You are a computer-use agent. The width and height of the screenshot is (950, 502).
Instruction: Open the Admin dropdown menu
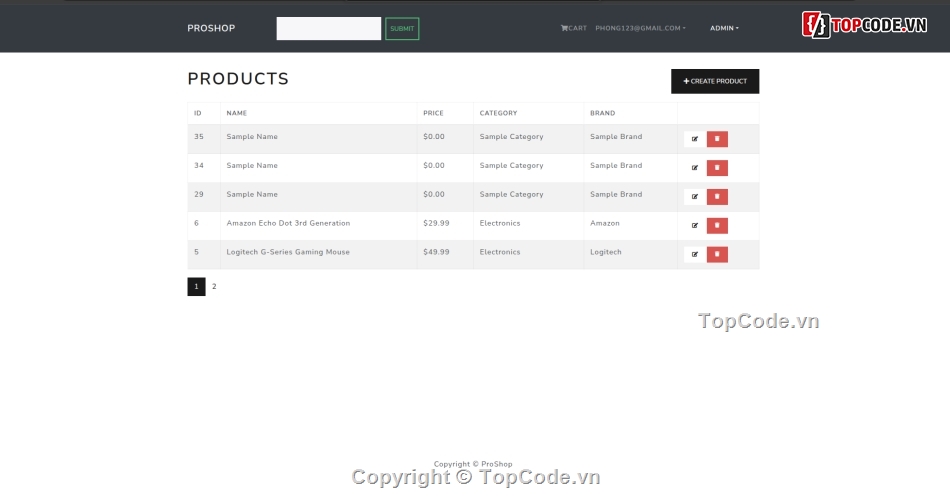[724, 28]
